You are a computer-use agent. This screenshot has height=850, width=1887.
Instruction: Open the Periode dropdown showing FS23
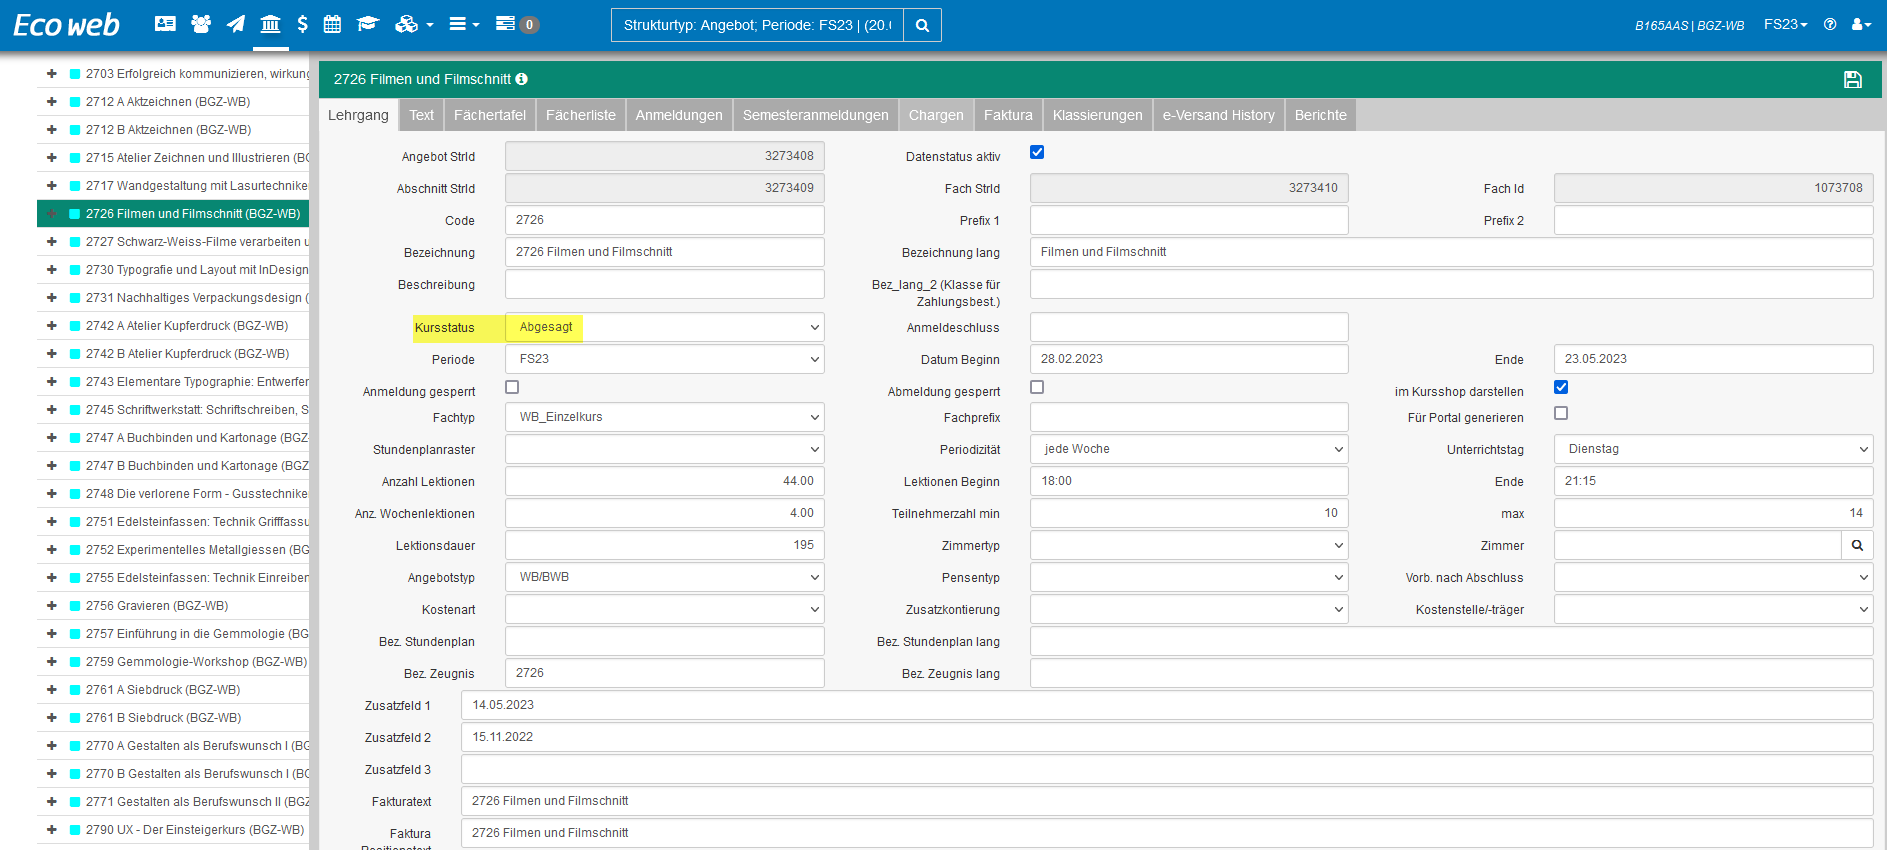pyautogui.click(x=665, y=359)
